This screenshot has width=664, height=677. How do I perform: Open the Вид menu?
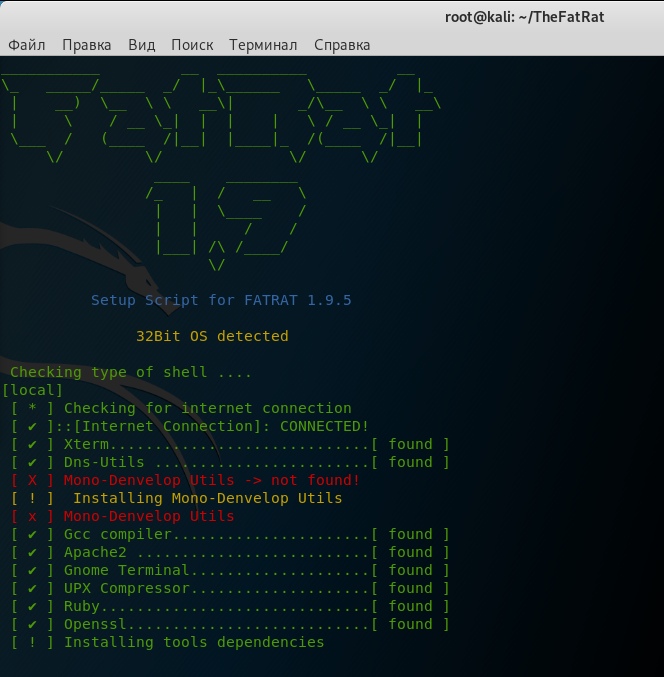(142, 45)
